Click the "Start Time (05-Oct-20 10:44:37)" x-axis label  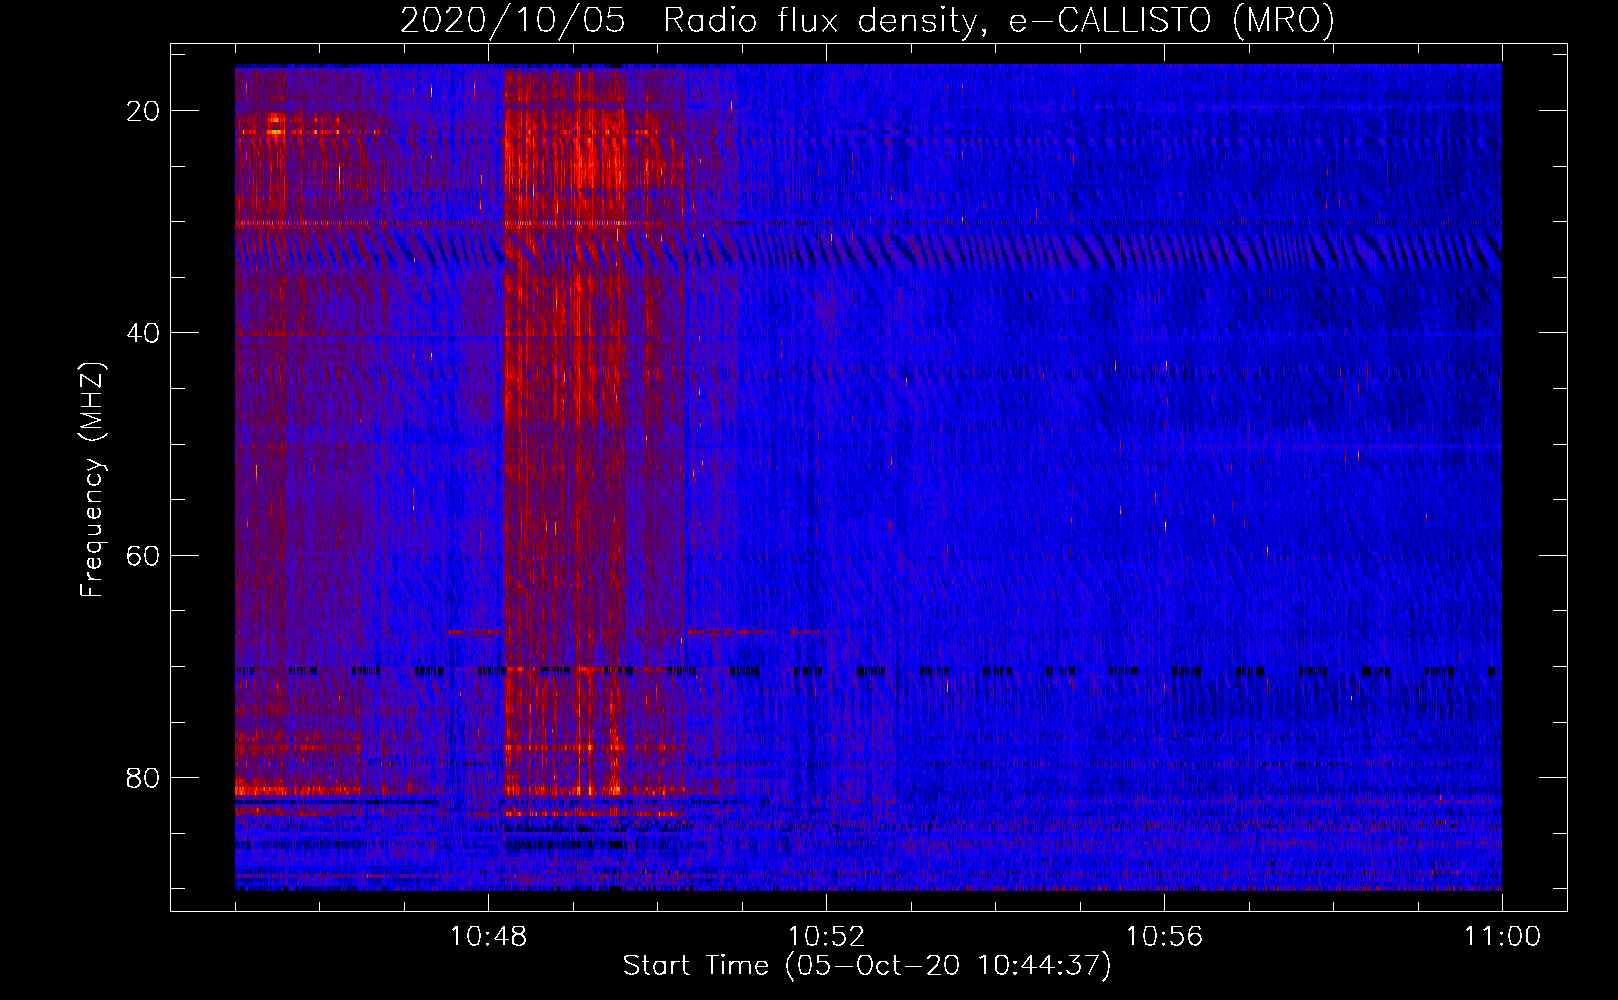pyautogui.click(x=867, y=966)
